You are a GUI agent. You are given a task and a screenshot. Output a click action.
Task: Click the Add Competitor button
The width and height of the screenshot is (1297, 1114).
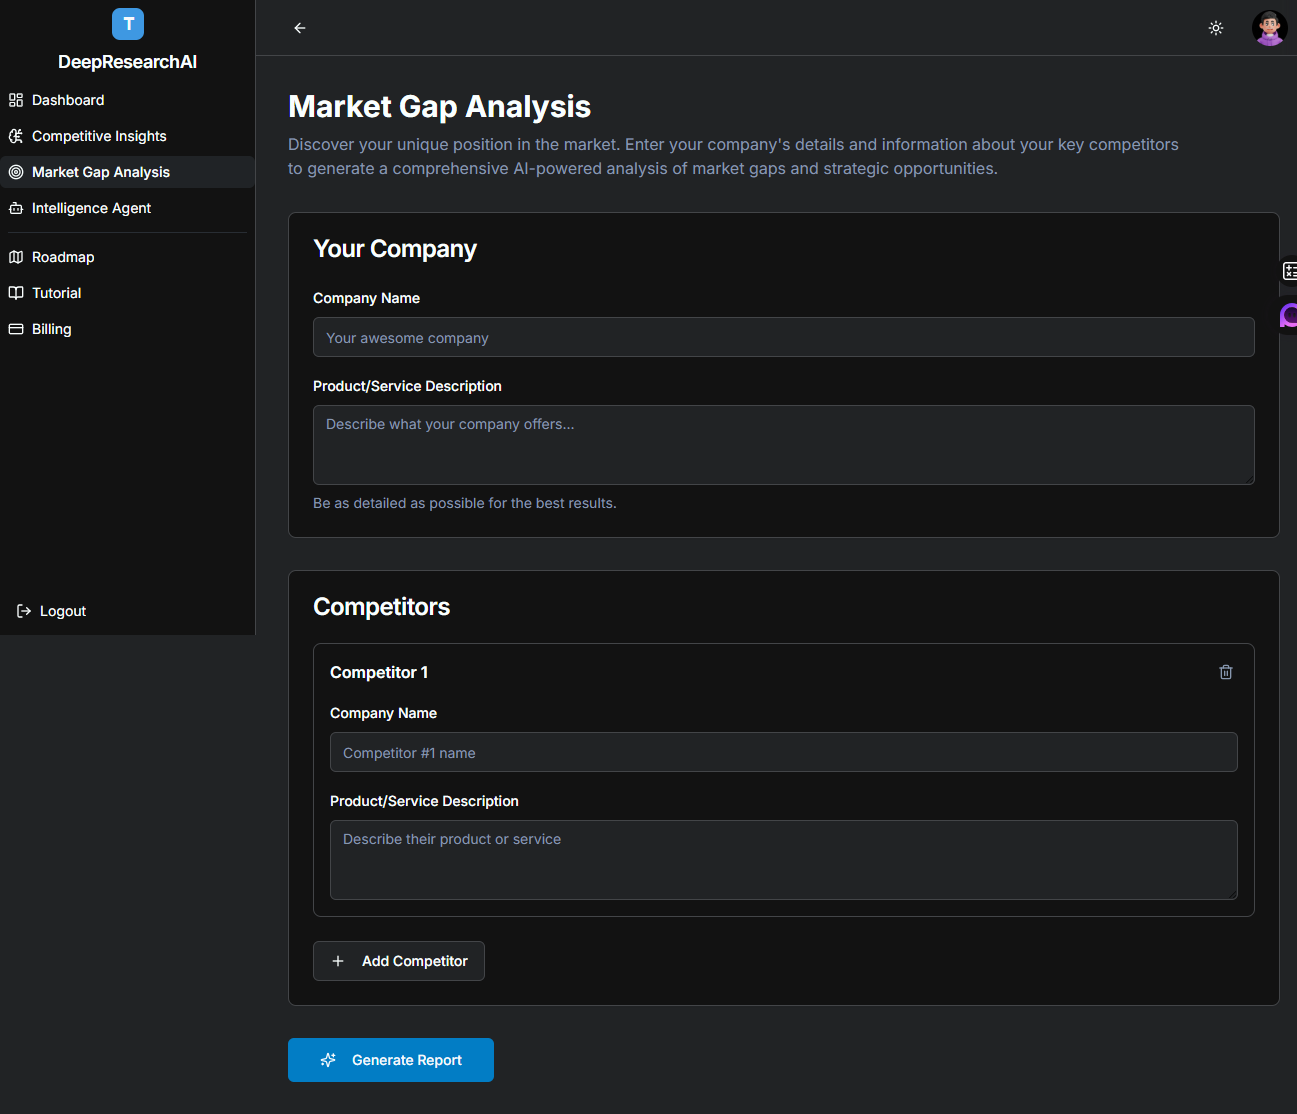point(398,960)
